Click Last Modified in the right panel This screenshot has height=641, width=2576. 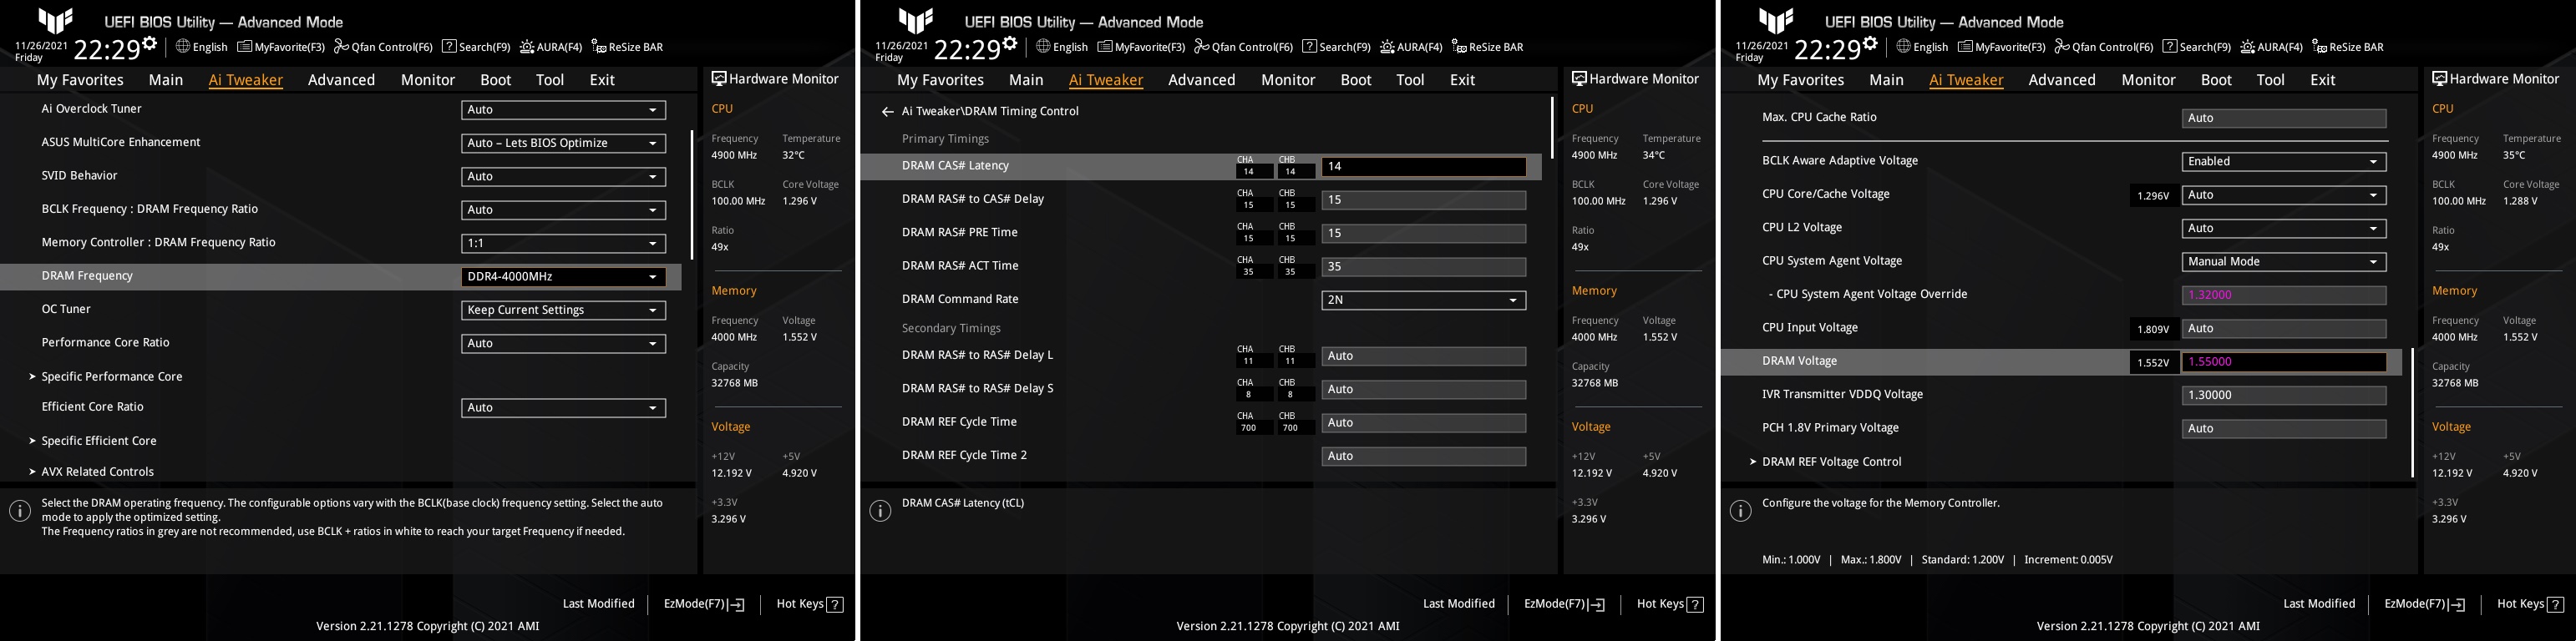(x=2318, y=604)
